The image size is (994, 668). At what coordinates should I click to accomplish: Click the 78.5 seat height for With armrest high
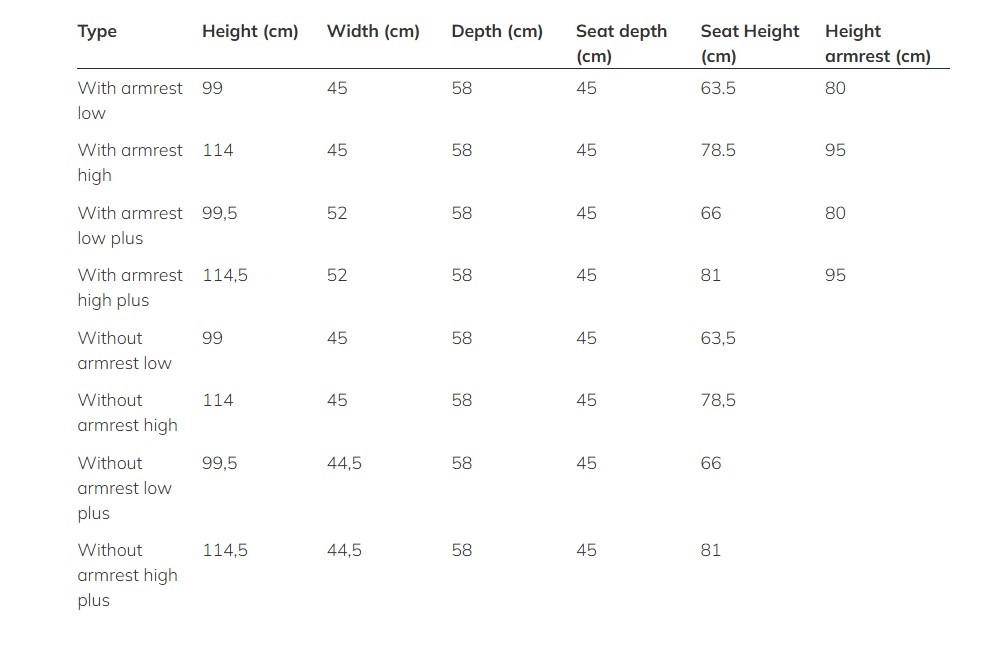[x=718, y=150]
